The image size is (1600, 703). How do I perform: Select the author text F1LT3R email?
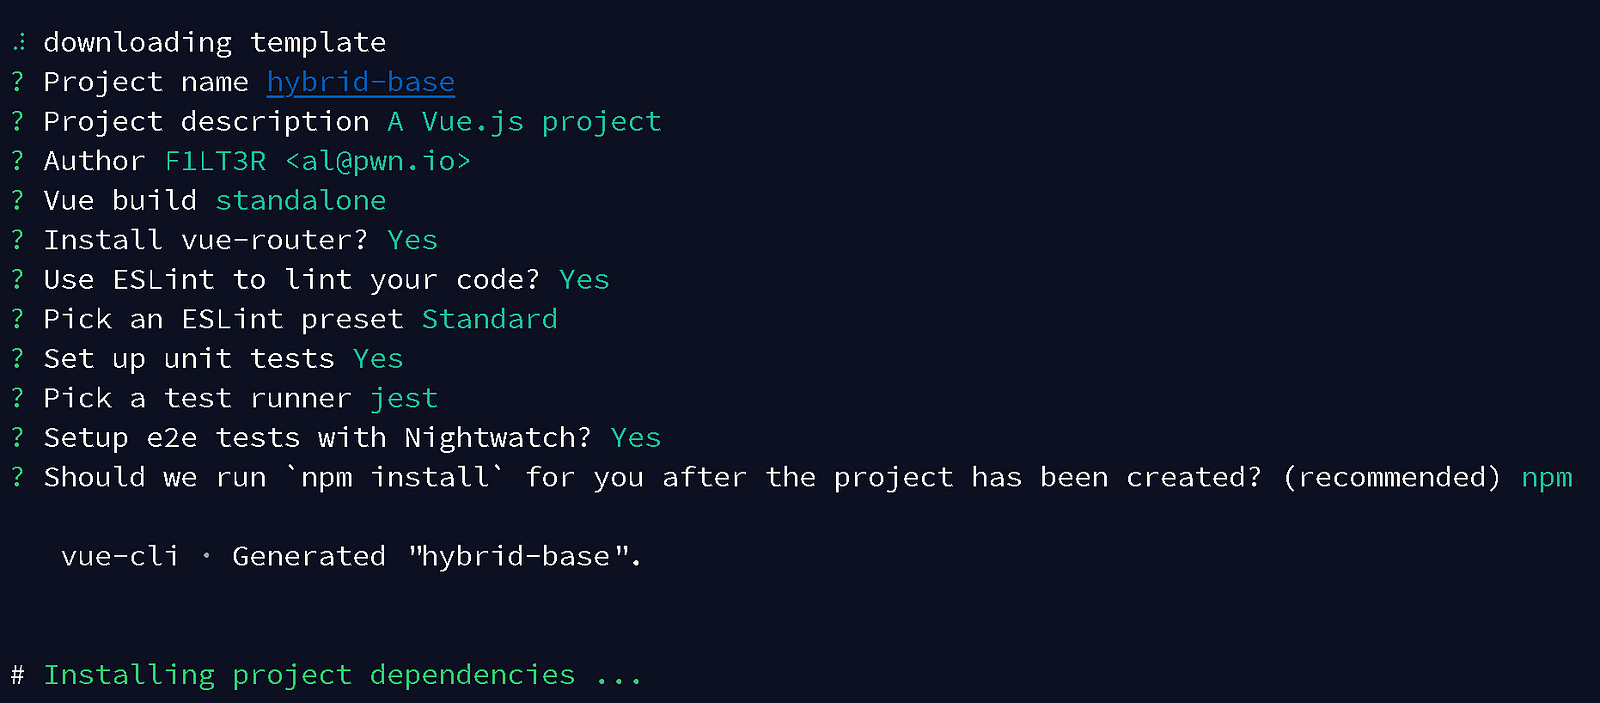coord(318,161)
